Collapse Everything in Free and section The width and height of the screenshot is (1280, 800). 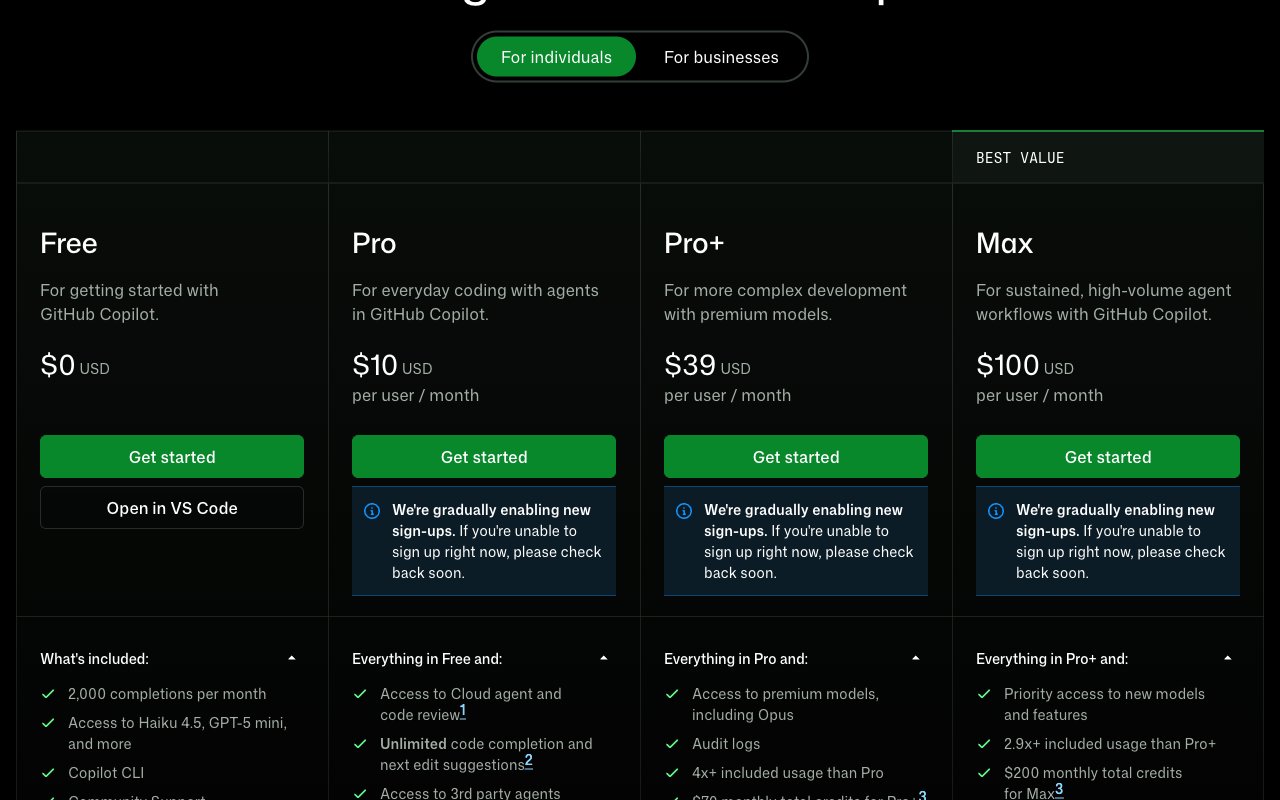coord(604,658)
